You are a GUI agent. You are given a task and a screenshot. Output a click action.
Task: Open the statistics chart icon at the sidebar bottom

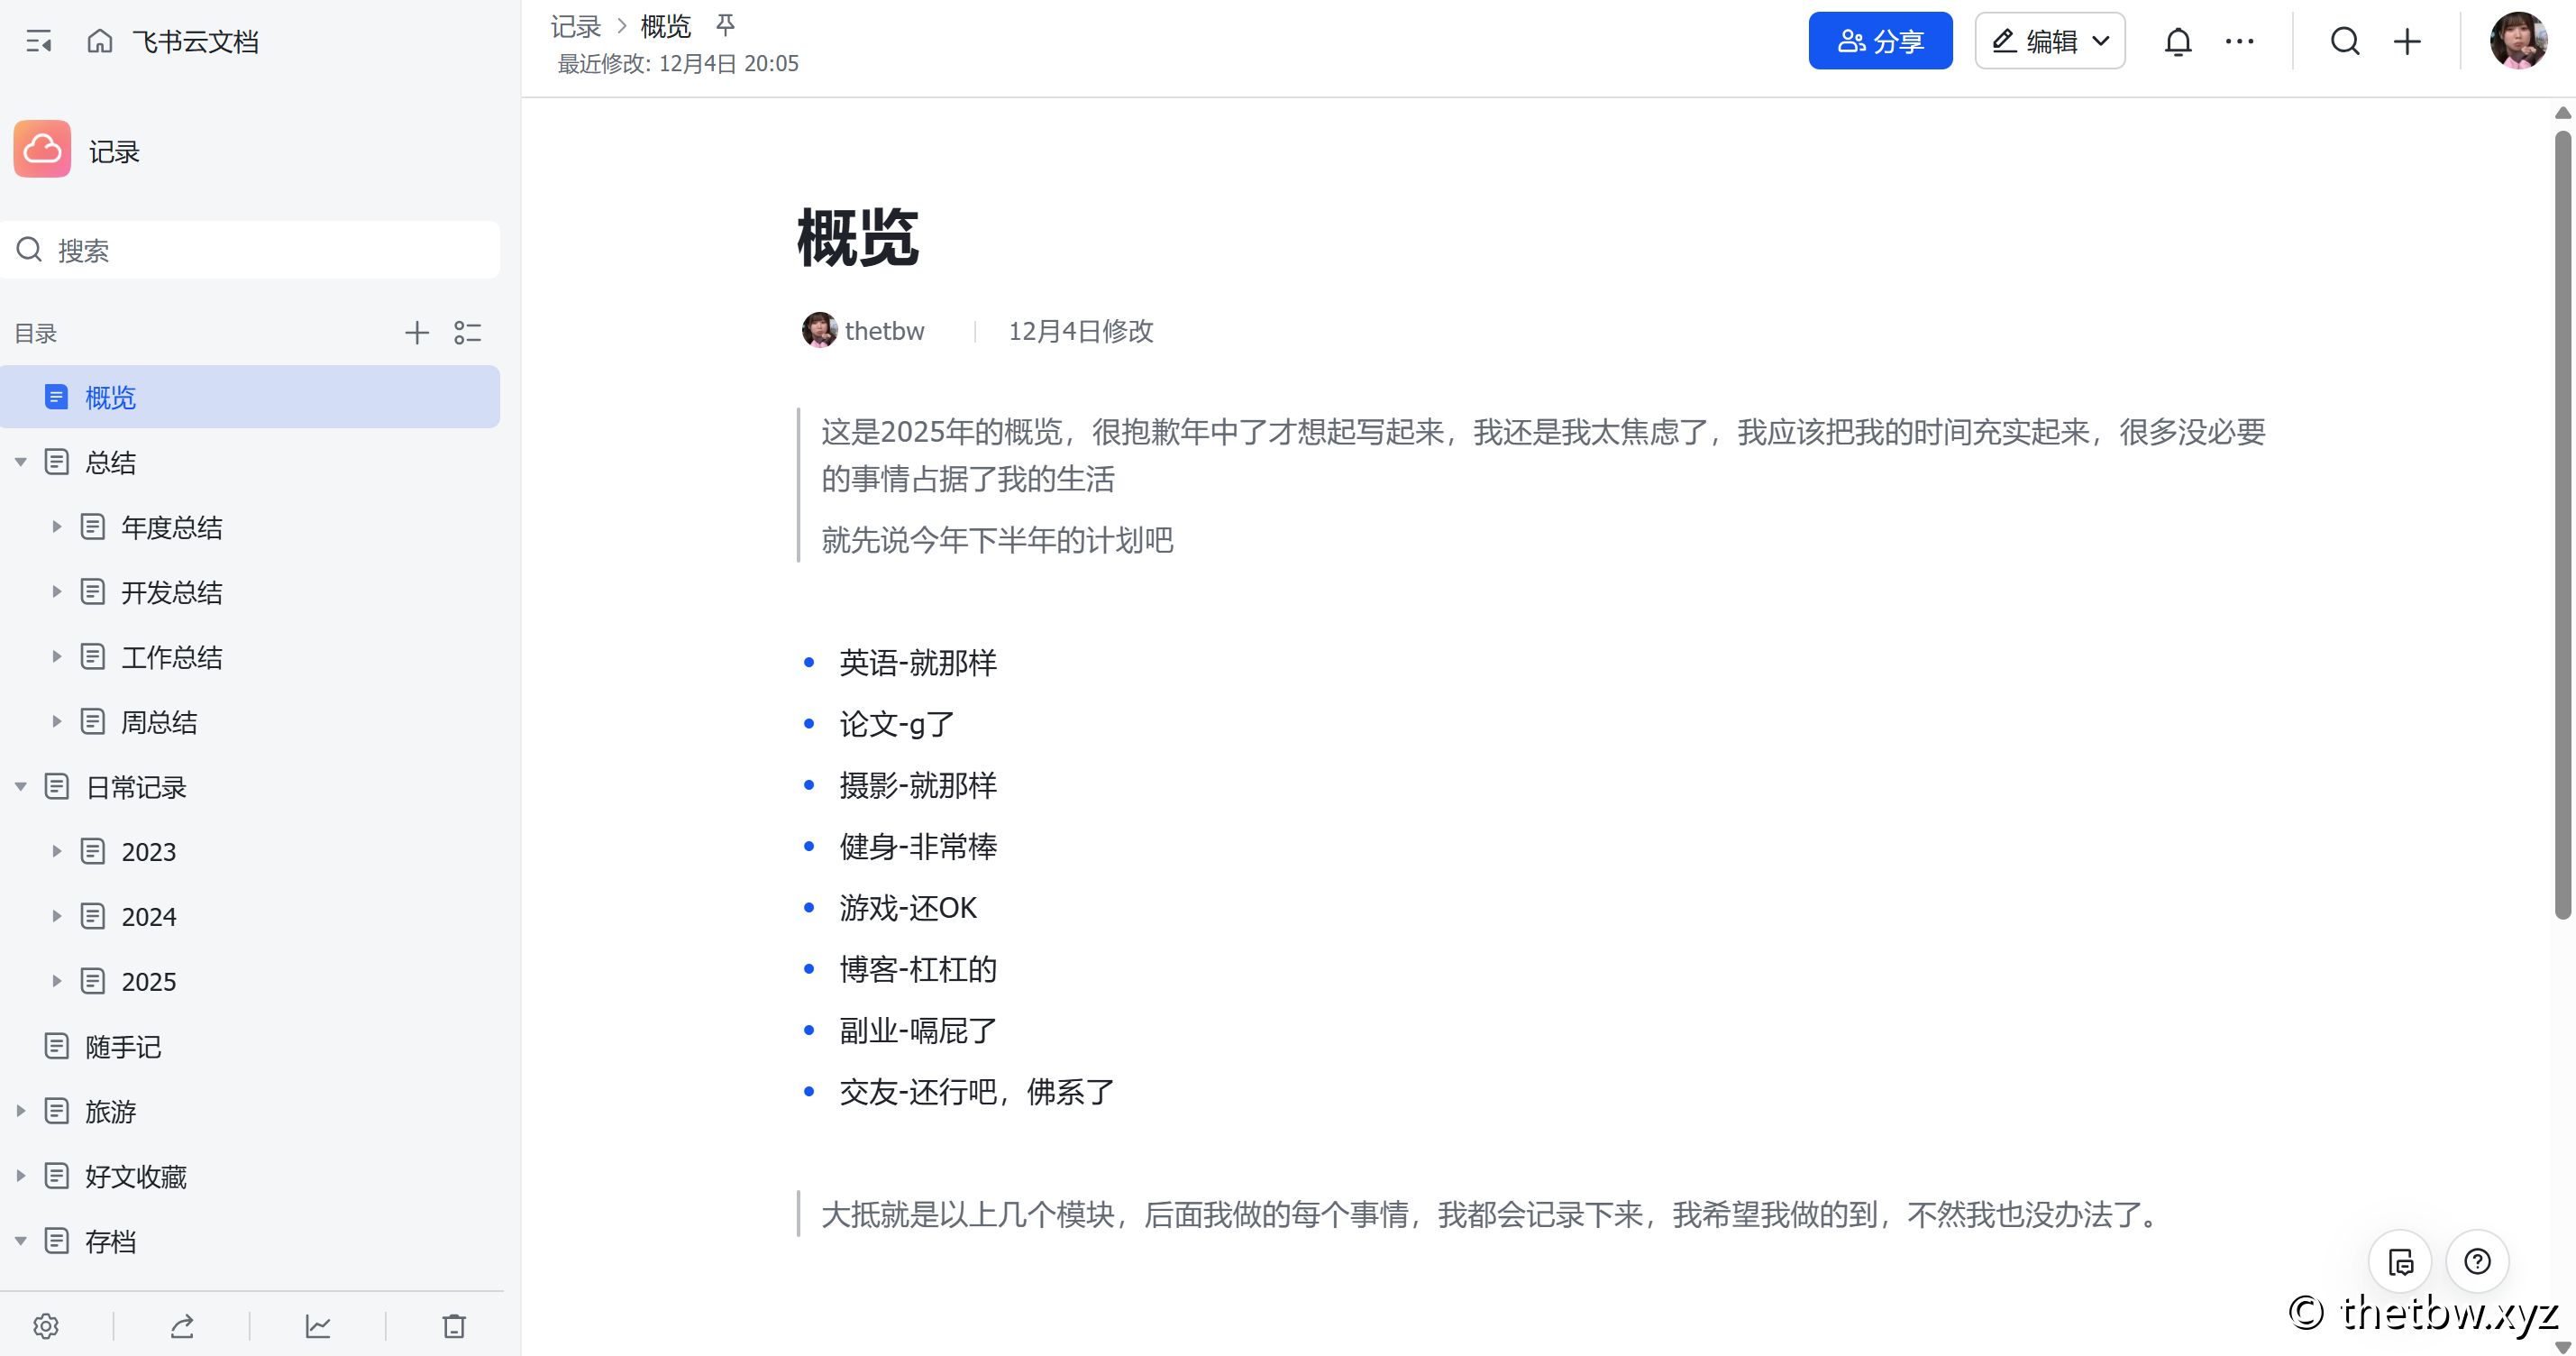318,1326
